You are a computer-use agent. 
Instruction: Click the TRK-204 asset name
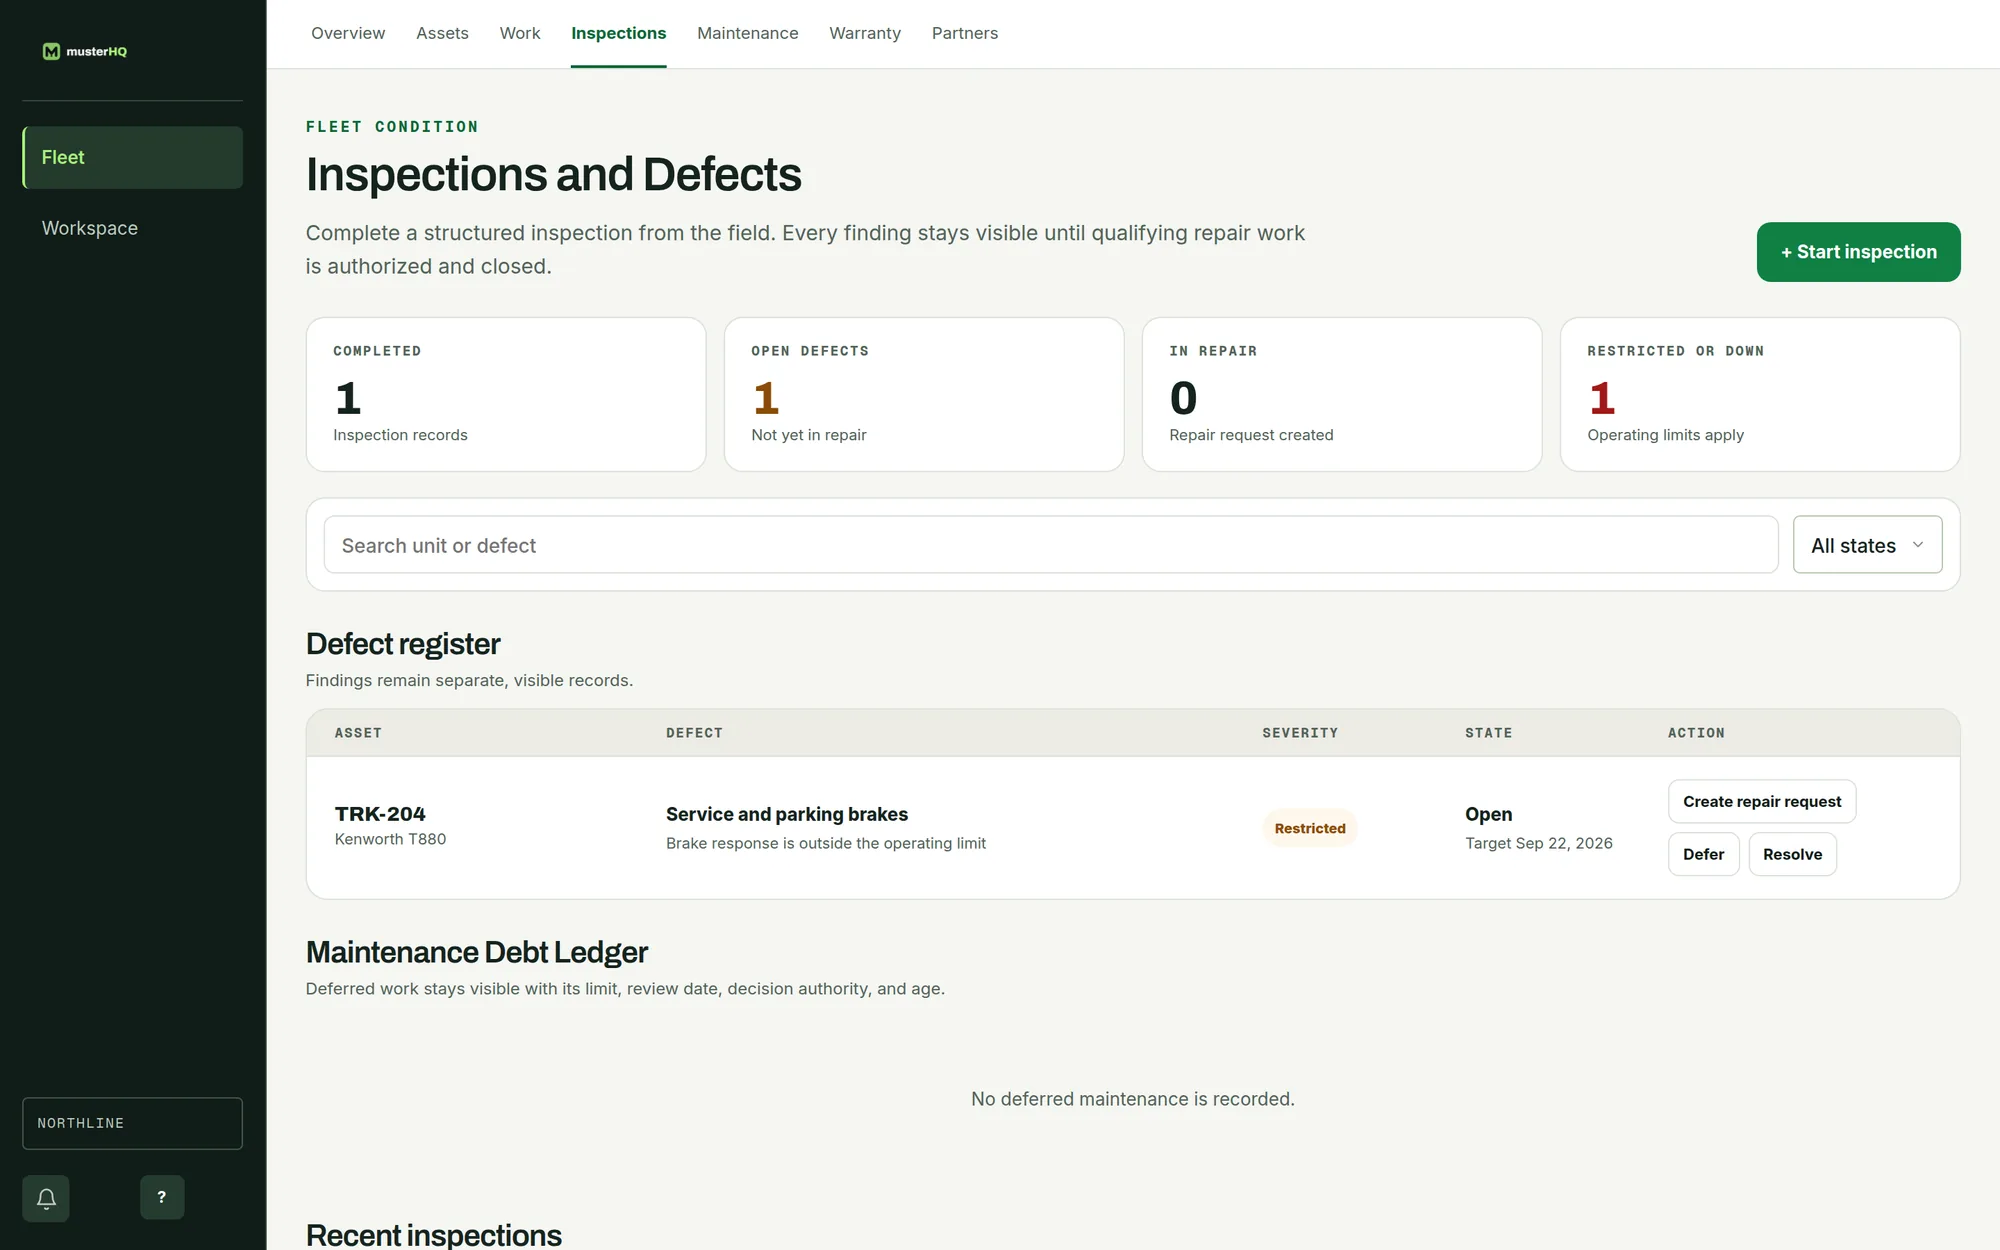[380, 814]
